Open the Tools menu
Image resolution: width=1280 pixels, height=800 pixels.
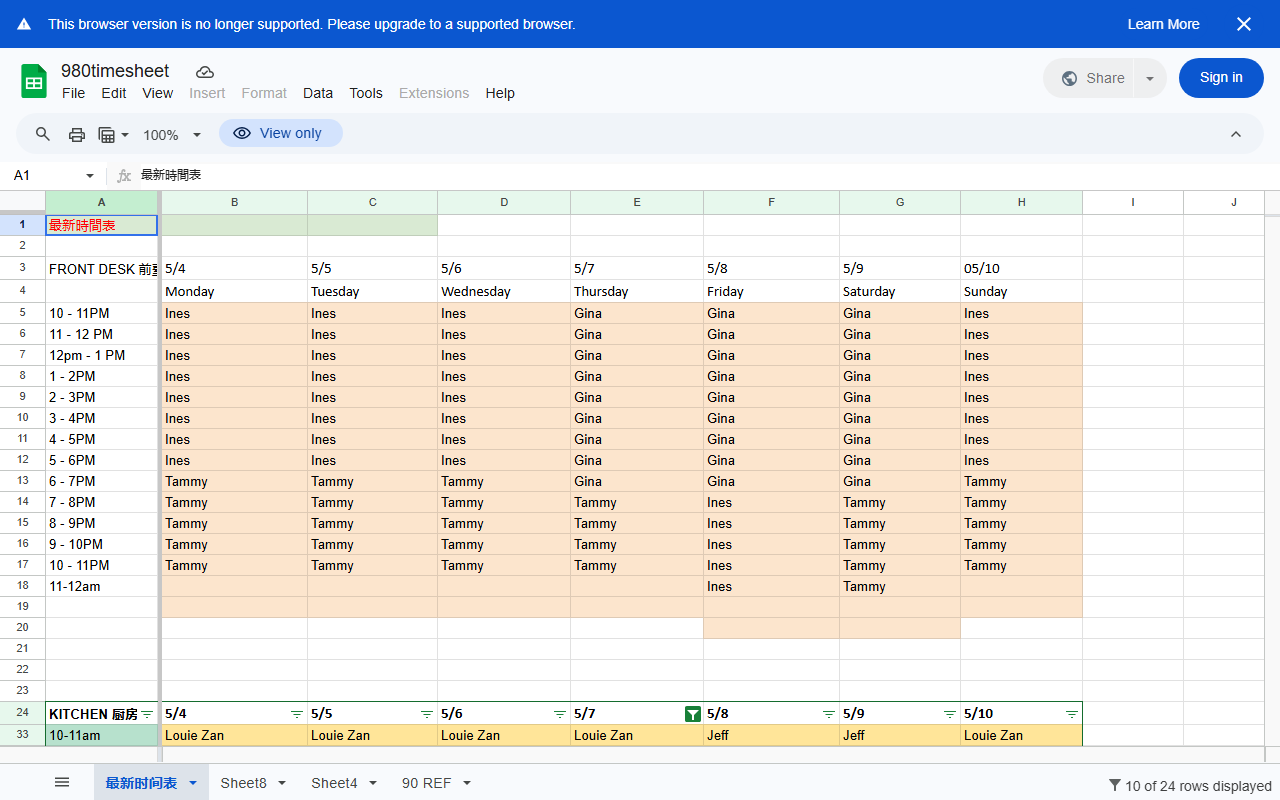[366, 93]
